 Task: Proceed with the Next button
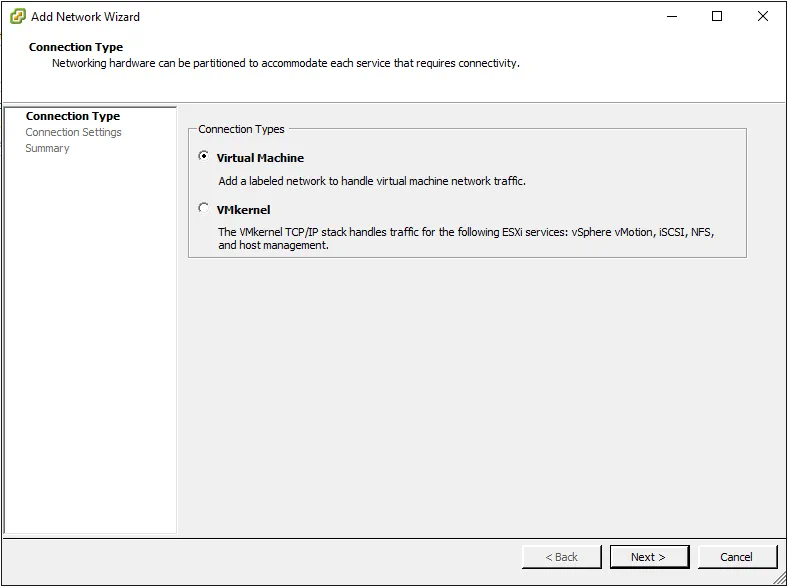pyautogui.click(x=647, y=557)
